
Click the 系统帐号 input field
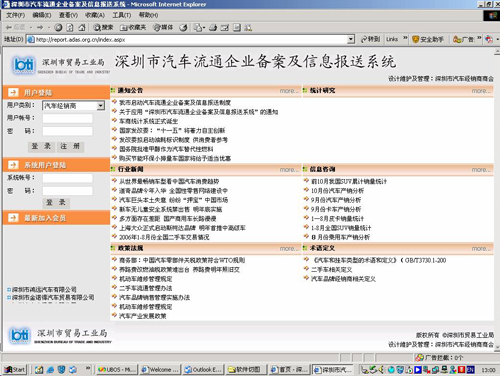tap(67, 178)
